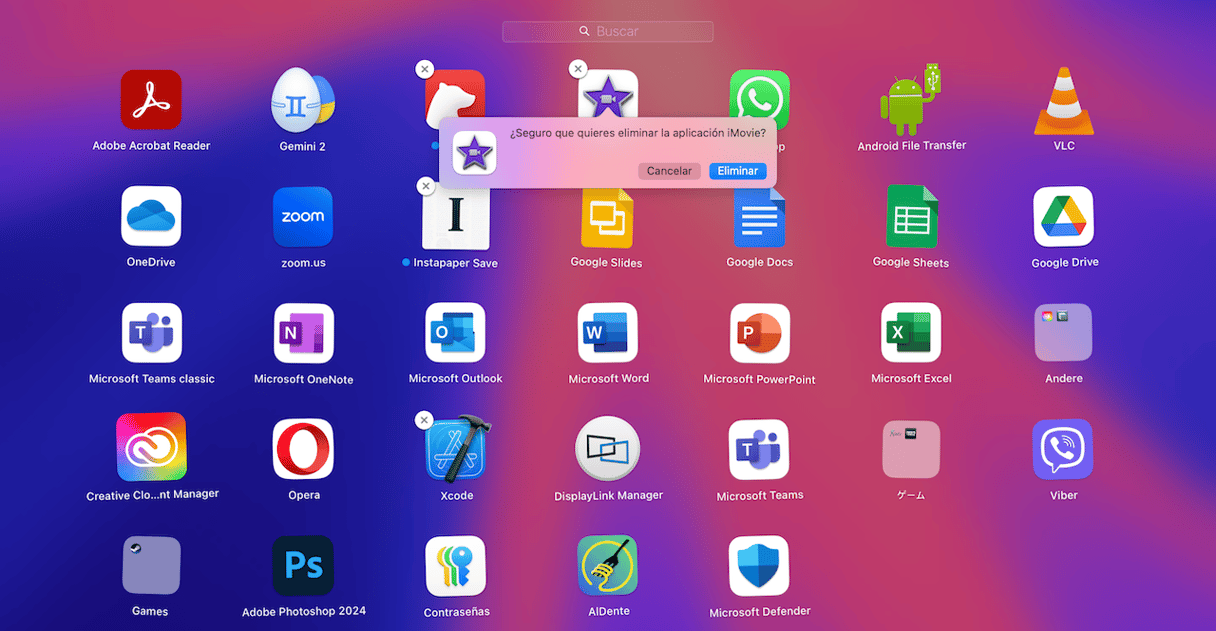
Task: Launch zoom.us
Action: click(x=303, y=216)
